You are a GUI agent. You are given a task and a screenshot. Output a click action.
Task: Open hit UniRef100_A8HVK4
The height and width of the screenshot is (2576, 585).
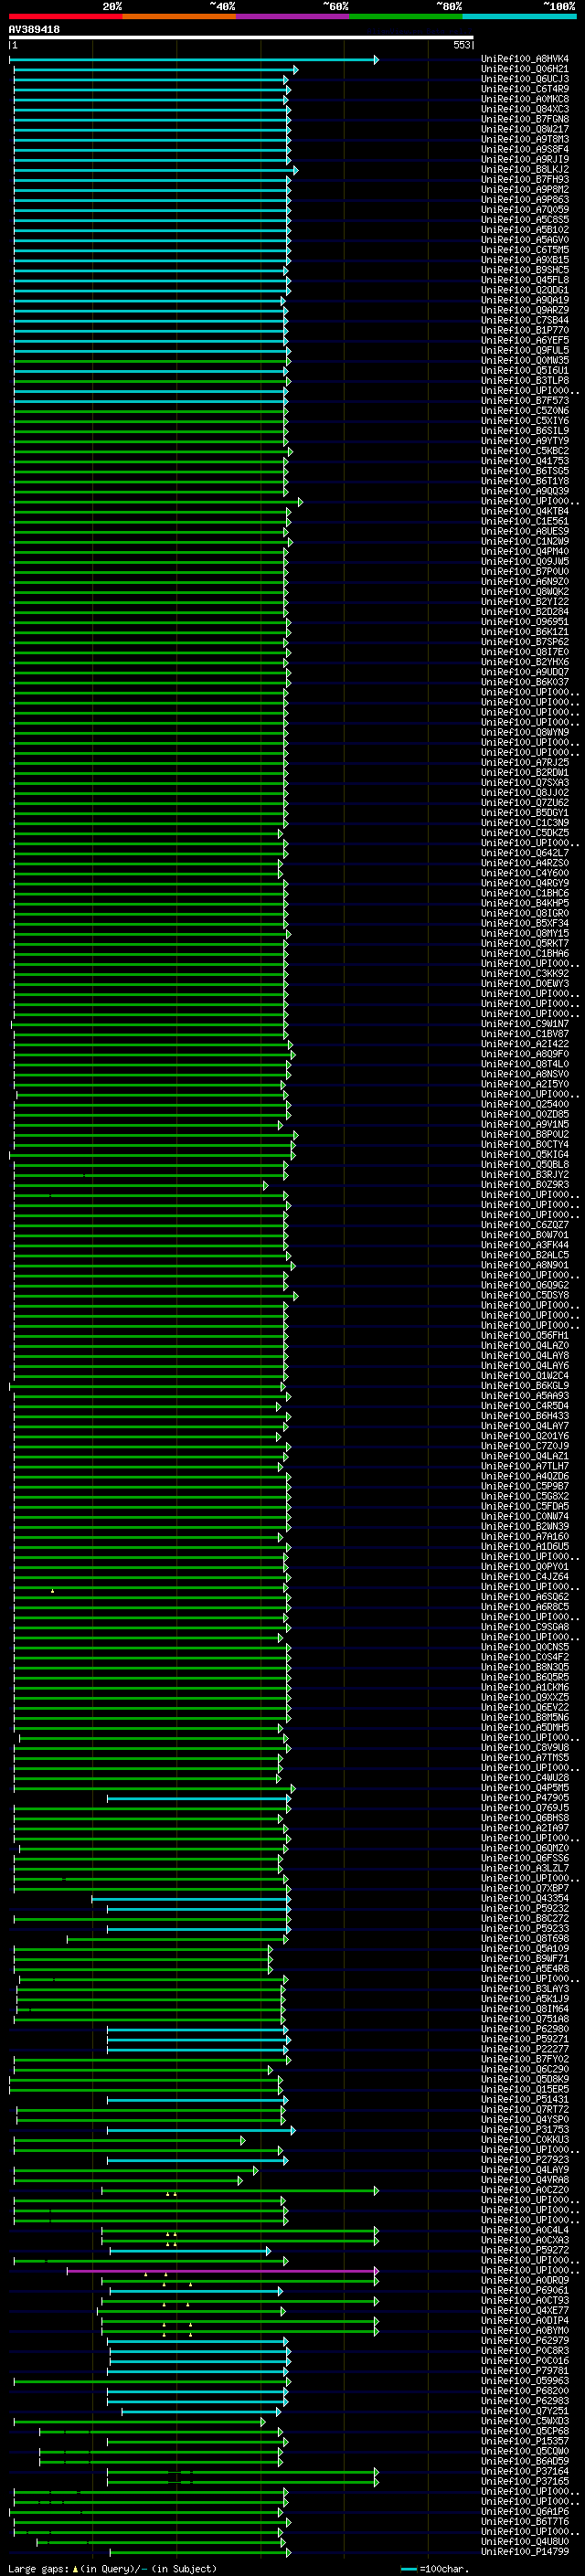coord(525,59)
